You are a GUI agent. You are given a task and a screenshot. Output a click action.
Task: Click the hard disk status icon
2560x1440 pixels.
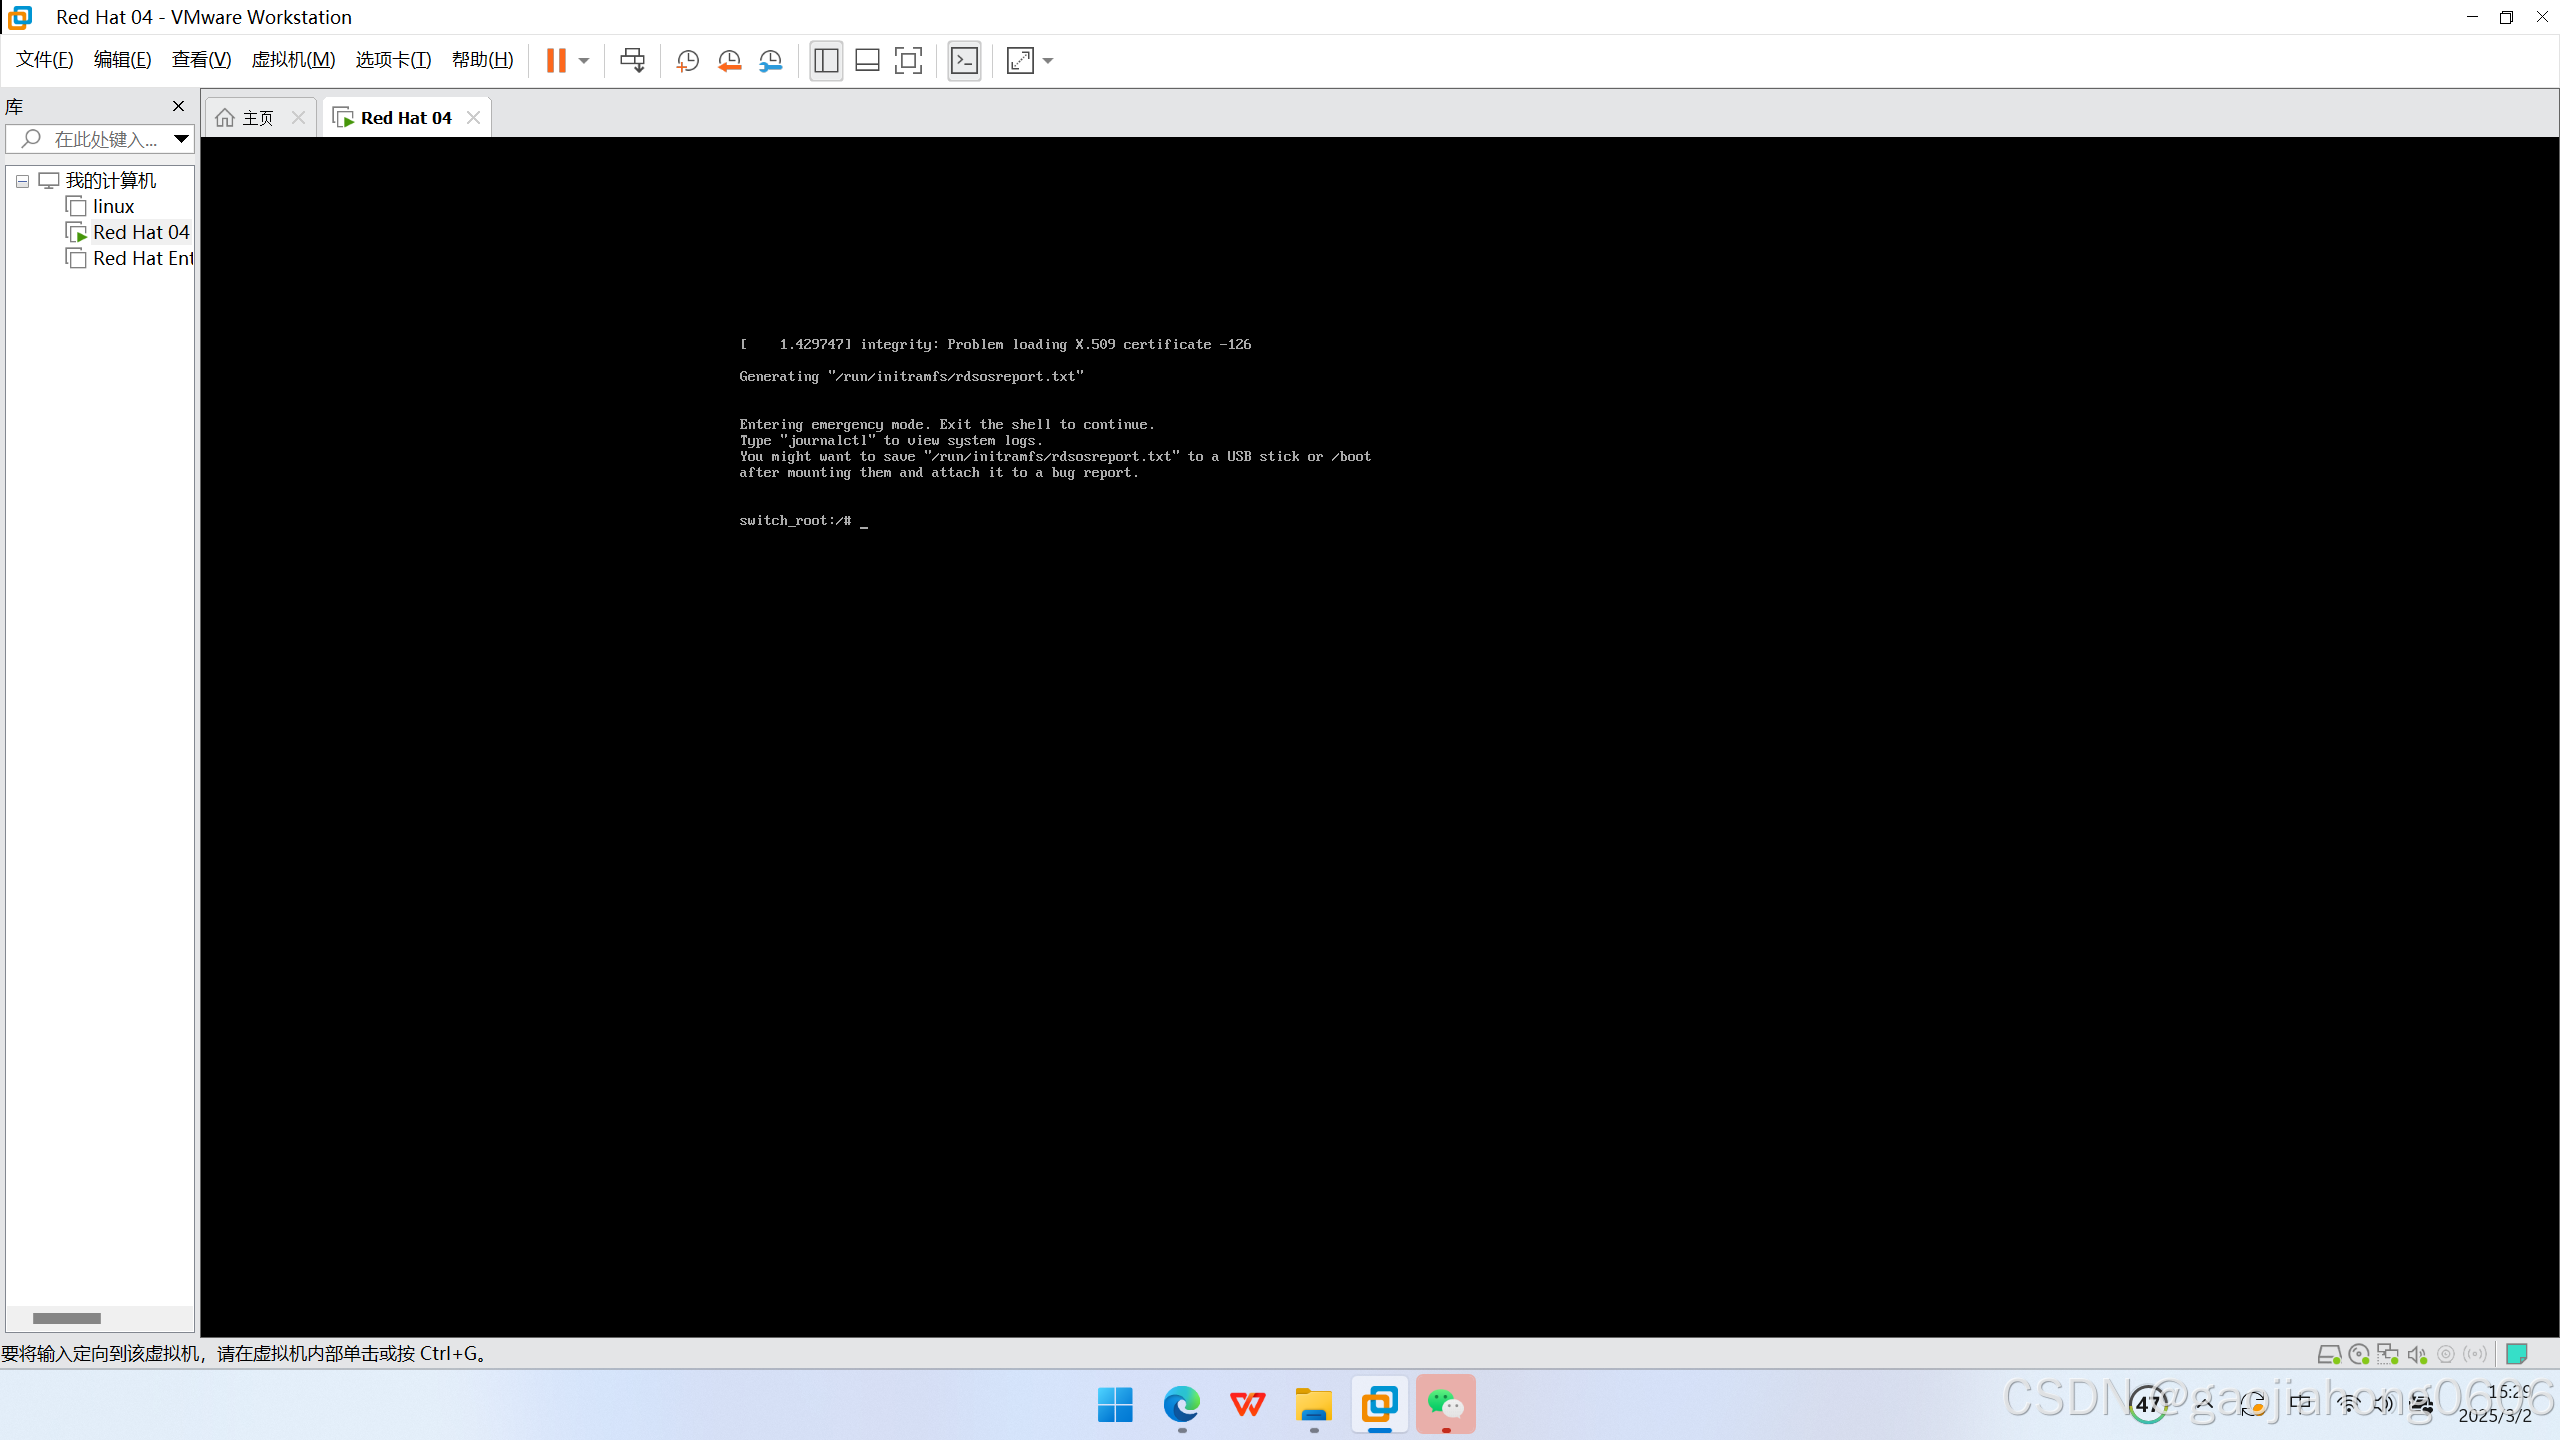tap(2329, 1354)
